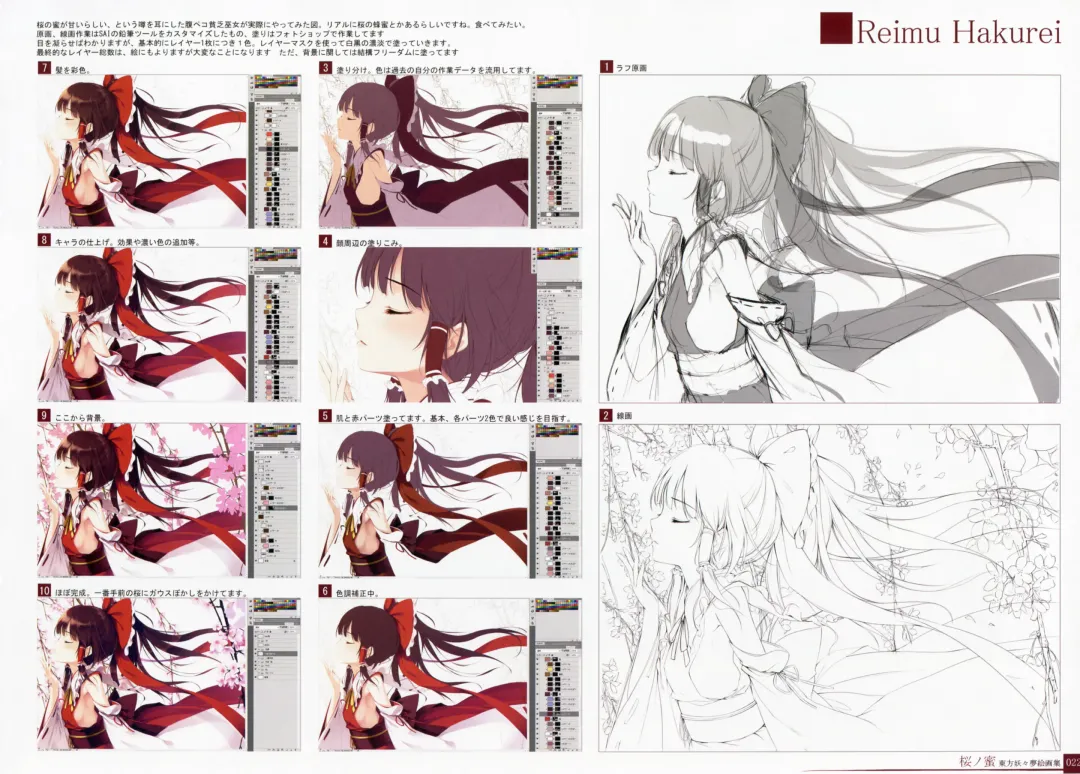This screenshot has width=1080, height=774.
Task: Open the large line art image
Action: point(828,588)
